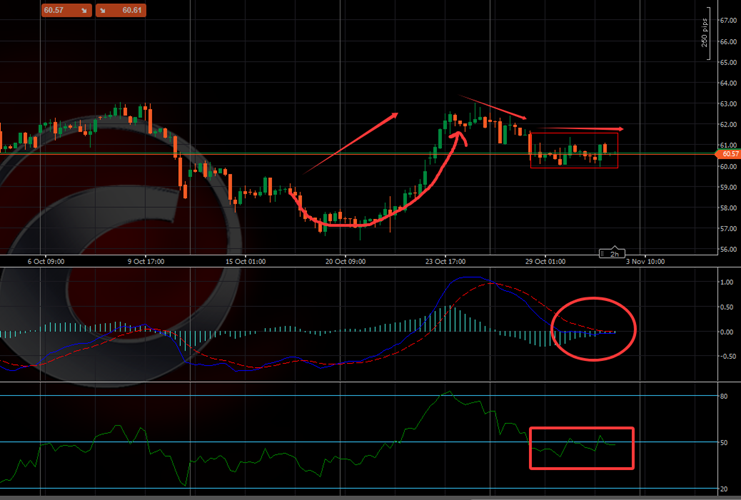741x500 pixels.
Task: Click the down arrow icon on 60.57 button
Action: click(x=83, y=9)
